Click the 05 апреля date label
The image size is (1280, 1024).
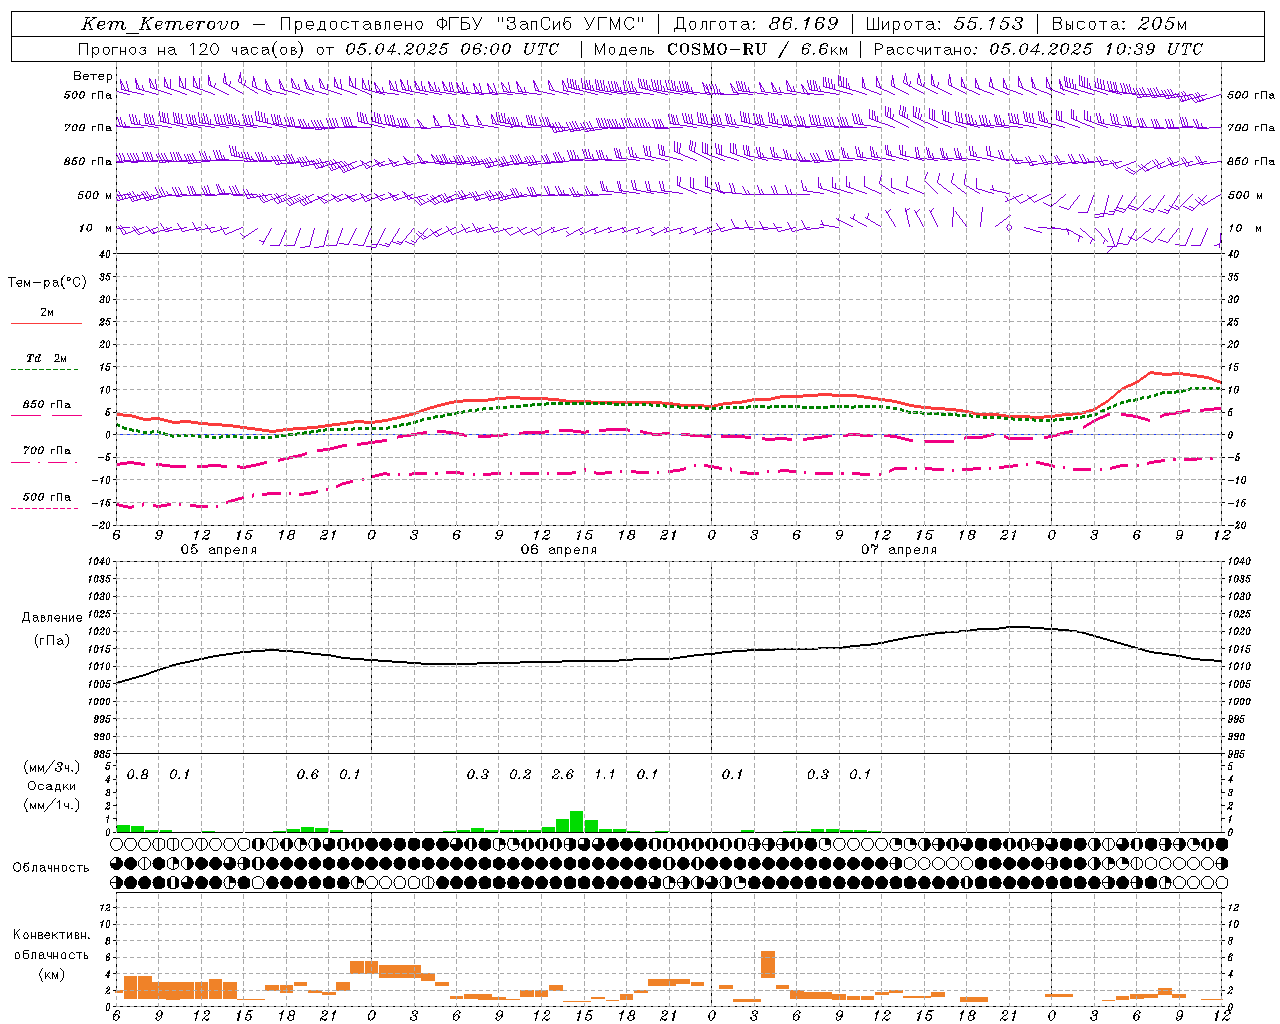(218, 550)
